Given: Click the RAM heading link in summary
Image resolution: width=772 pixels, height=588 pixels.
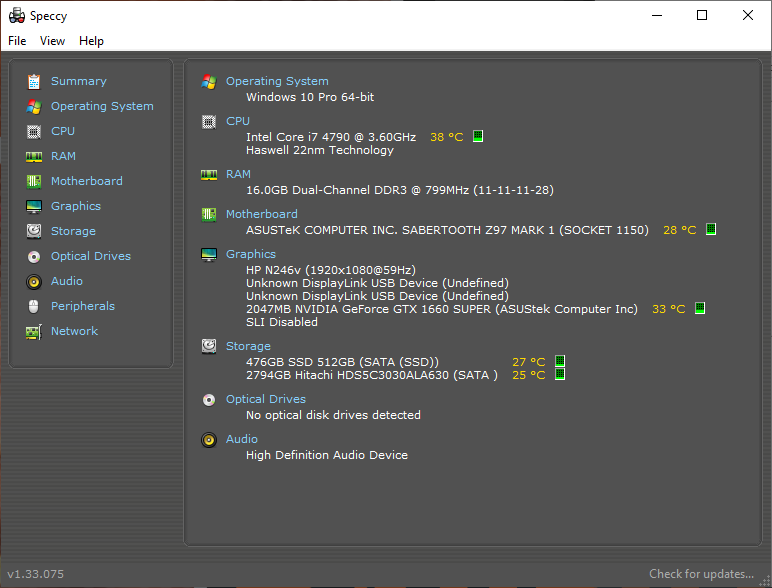Looking at the screenshot, I should coord(238,174).
